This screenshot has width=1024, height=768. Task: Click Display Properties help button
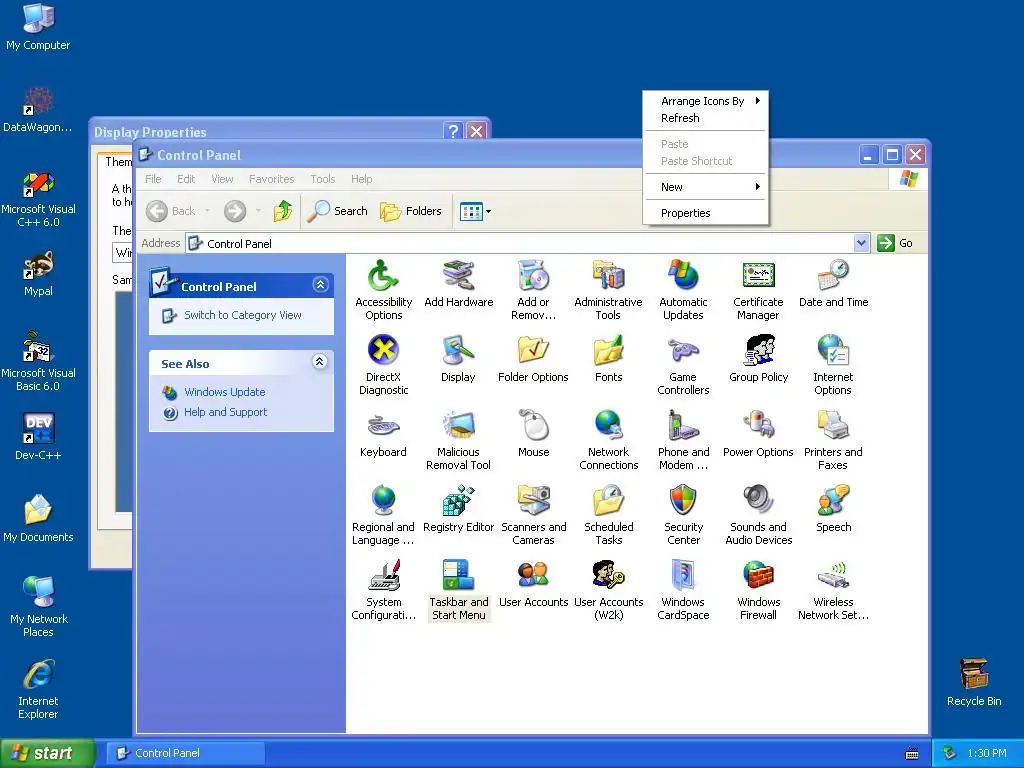(x=453, y=131)
